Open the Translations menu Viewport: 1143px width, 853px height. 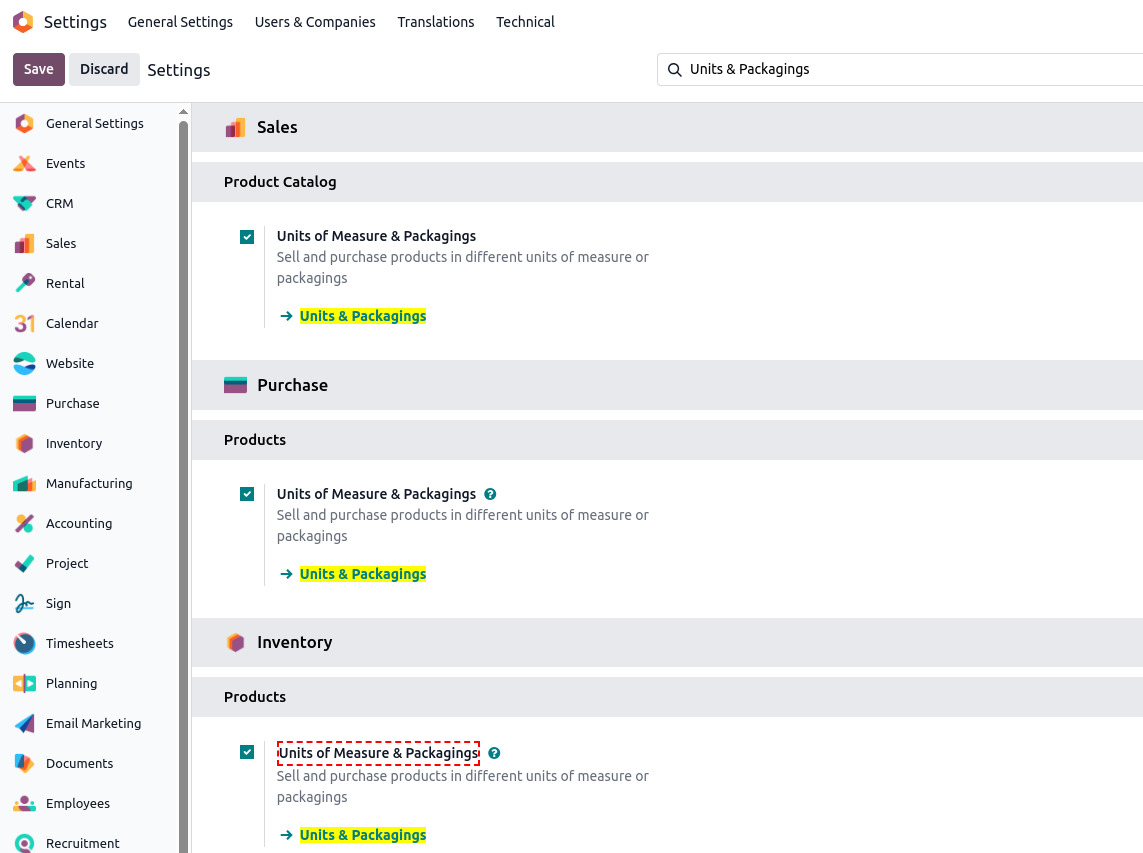436,22
